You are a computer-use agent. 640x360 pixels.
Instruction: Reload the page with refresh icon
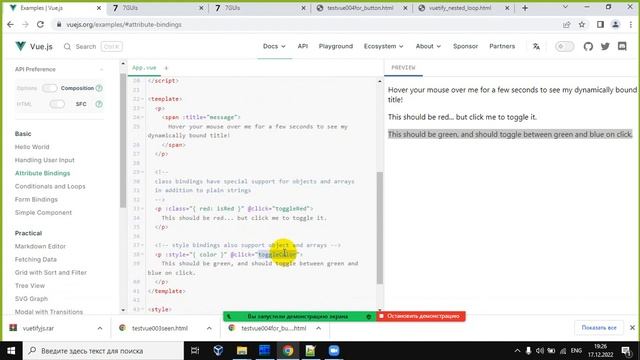40,24
